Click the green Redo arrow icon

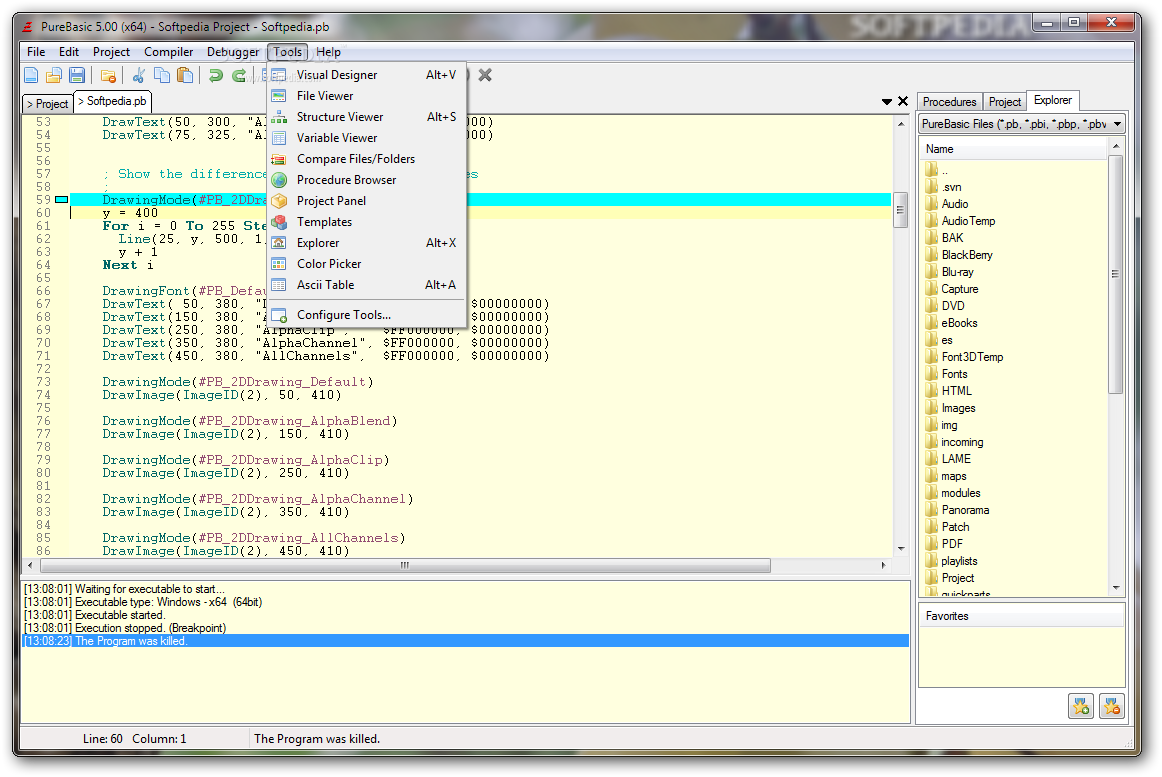[239, 75]
